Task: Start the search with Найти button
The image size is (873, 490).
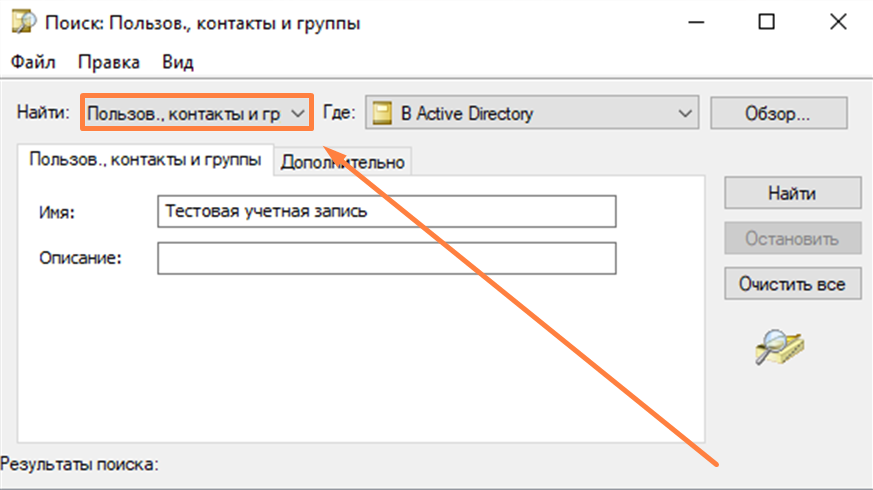Action: point(792,193)
